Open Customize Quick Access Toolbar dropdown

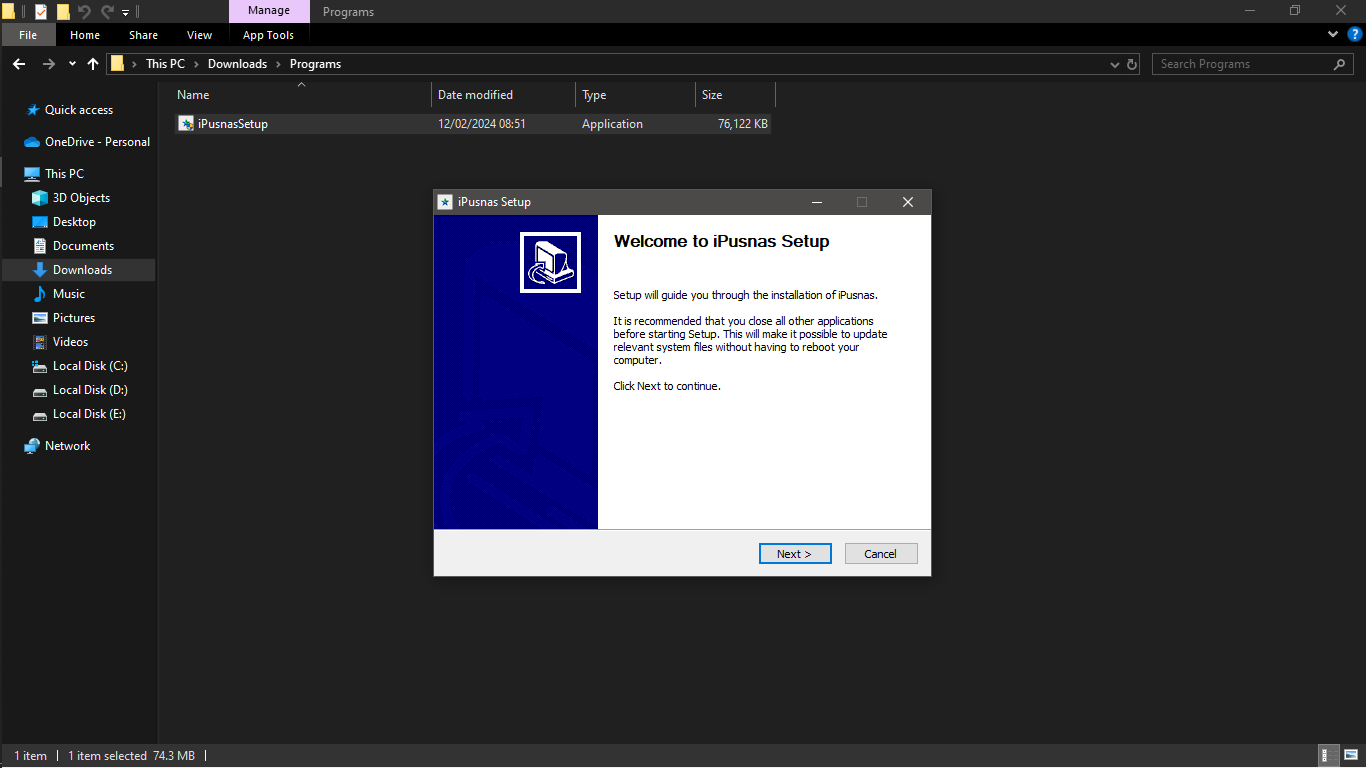125,13
